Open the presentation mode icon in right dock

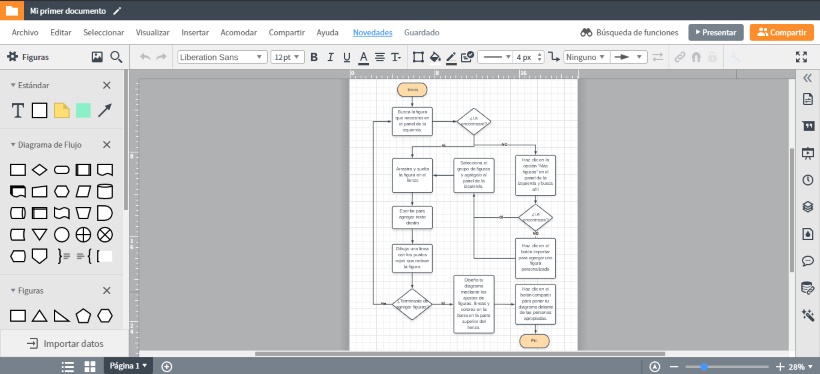coord(808,153)
